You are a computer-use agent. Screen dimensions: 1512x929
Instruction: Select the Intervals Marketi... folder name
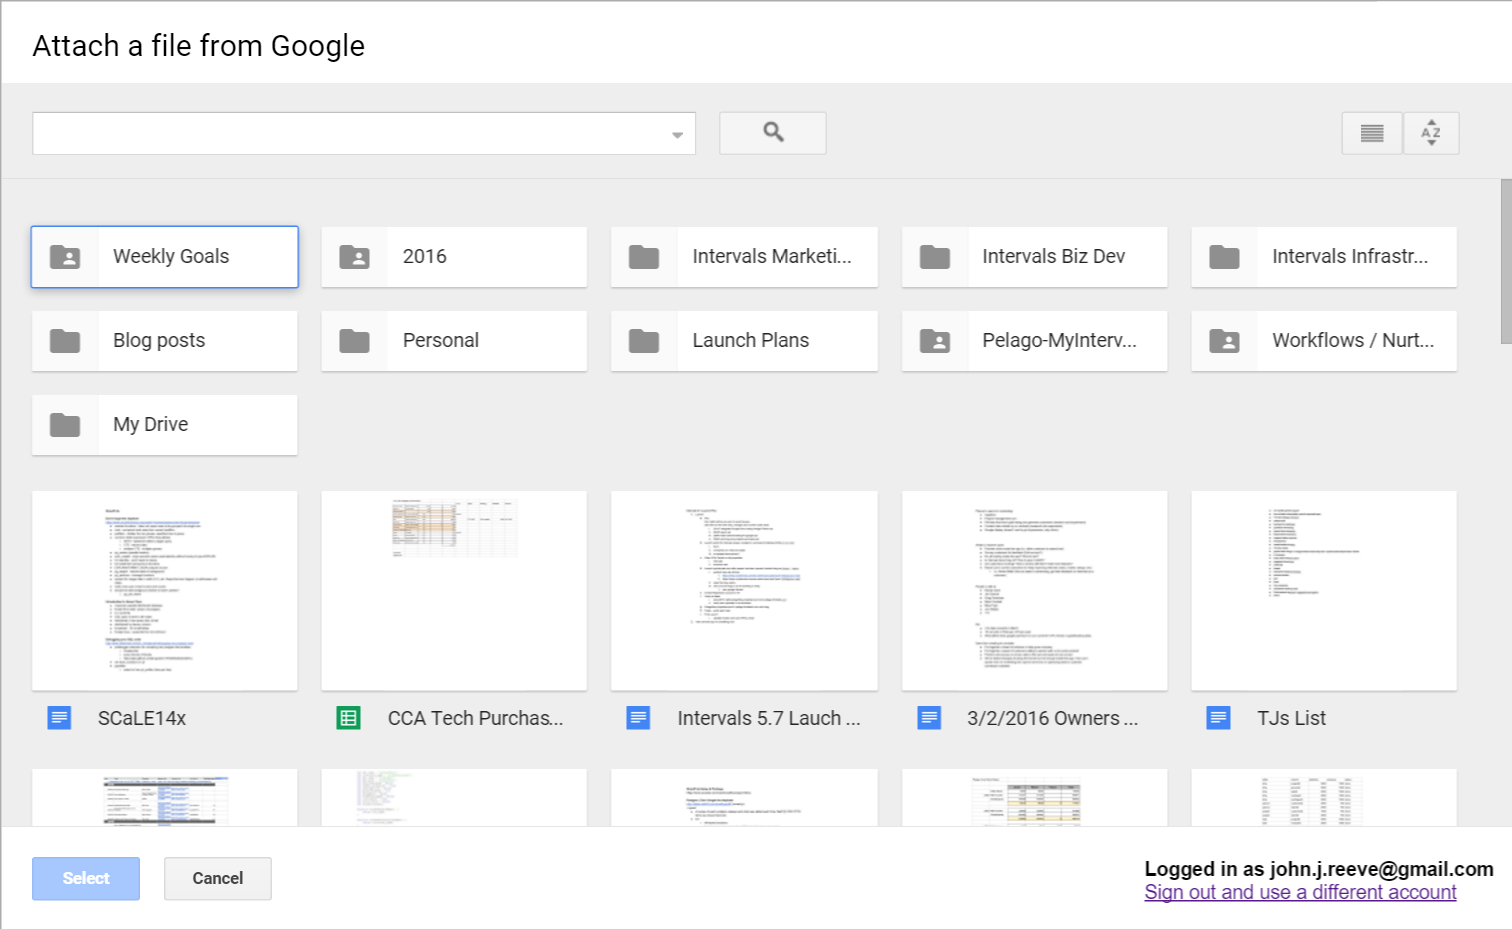(x=772, y=256)
